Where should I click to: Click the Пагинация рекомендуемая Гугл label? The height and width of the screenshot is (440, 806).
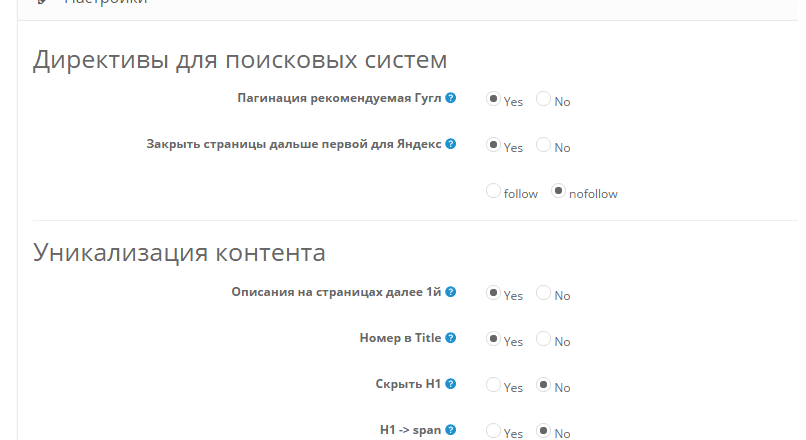pyautogui.click(x=339, y=98)
